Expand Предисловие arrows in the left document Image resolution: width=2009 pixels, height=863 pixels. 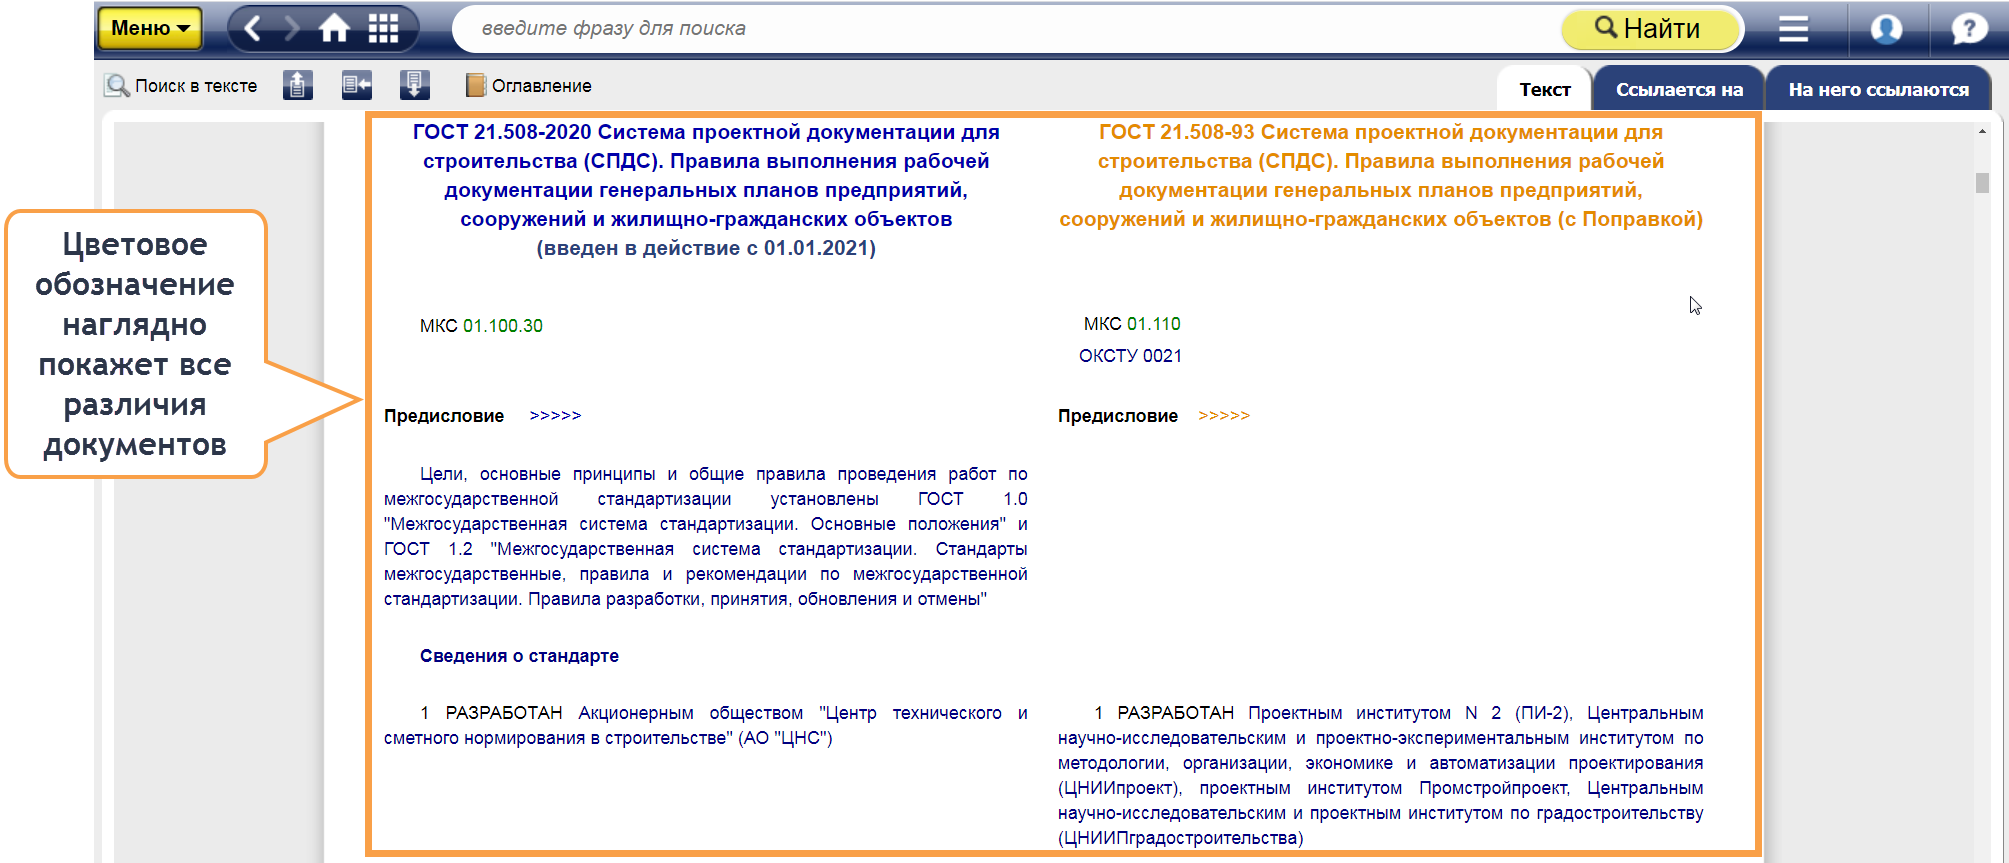555,416
